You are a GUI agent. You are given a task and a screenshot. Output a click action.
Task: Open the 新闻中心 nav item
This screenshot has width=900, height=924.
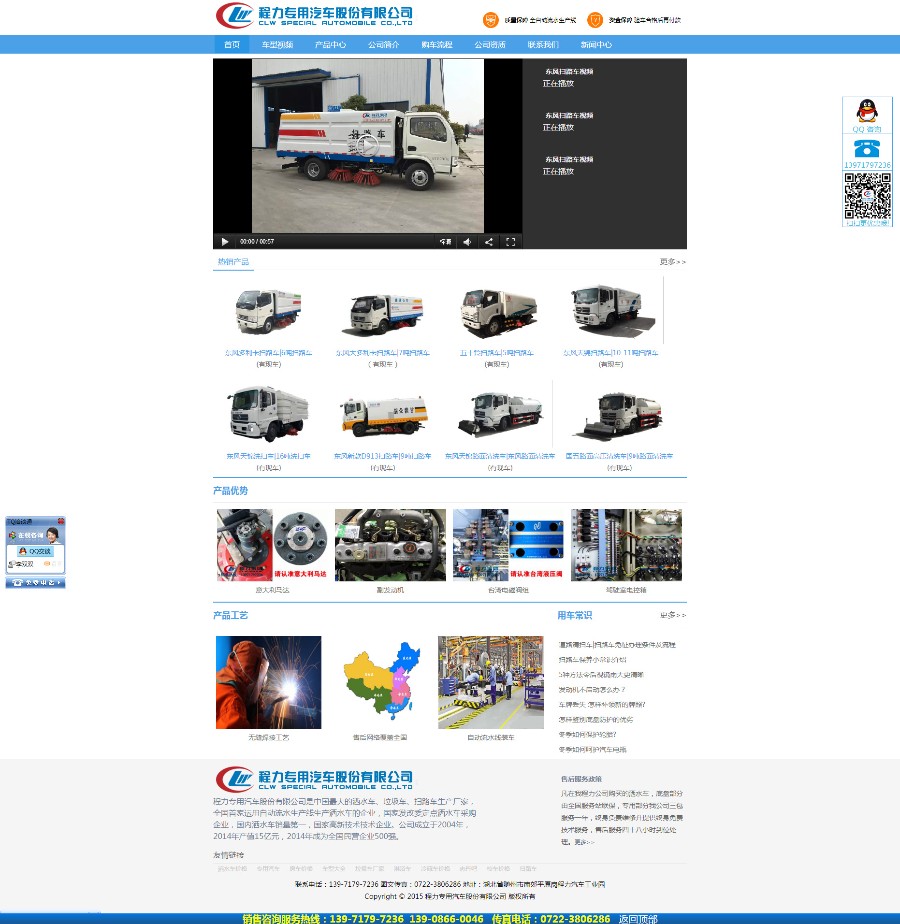click(x=596, y=45)
